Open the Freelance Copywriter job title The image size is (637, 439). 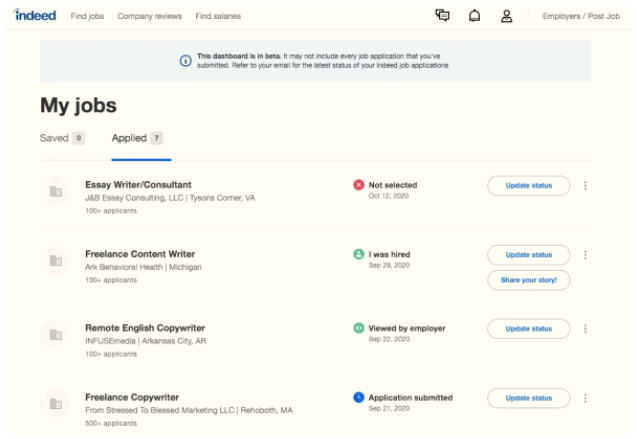(132, 397)
